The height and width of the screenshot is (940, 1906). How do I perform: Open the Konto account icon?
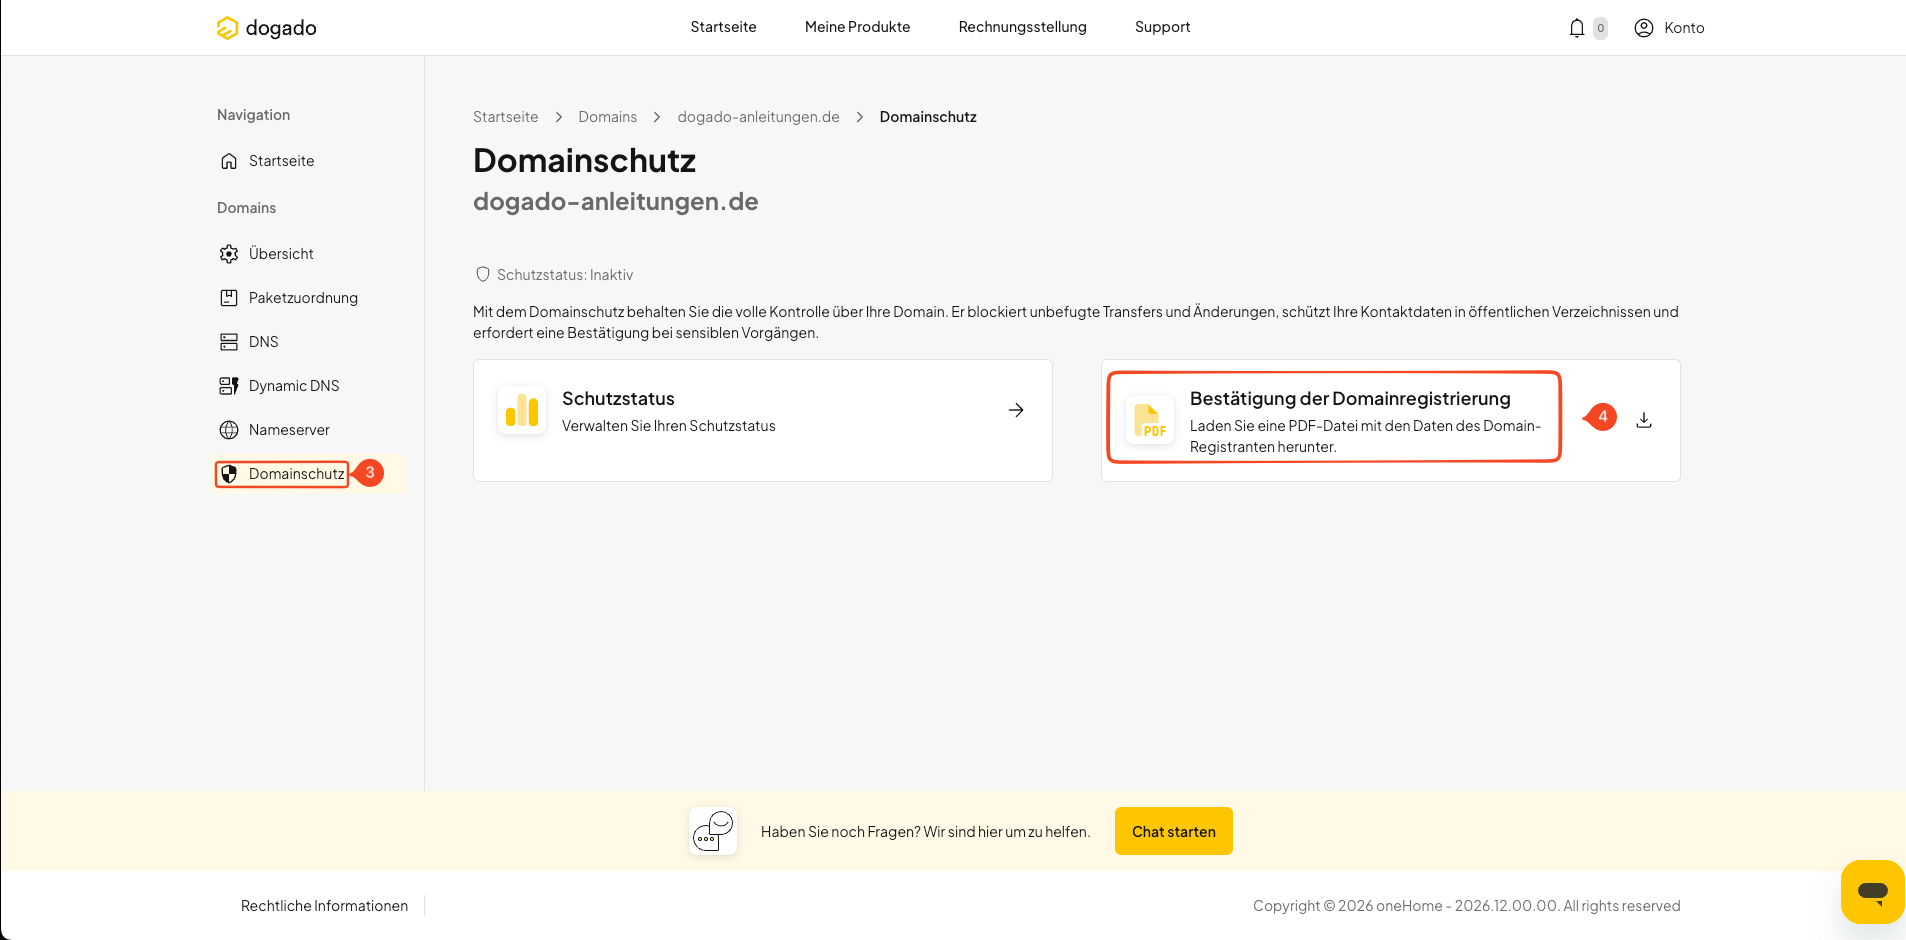point(1644,28)
